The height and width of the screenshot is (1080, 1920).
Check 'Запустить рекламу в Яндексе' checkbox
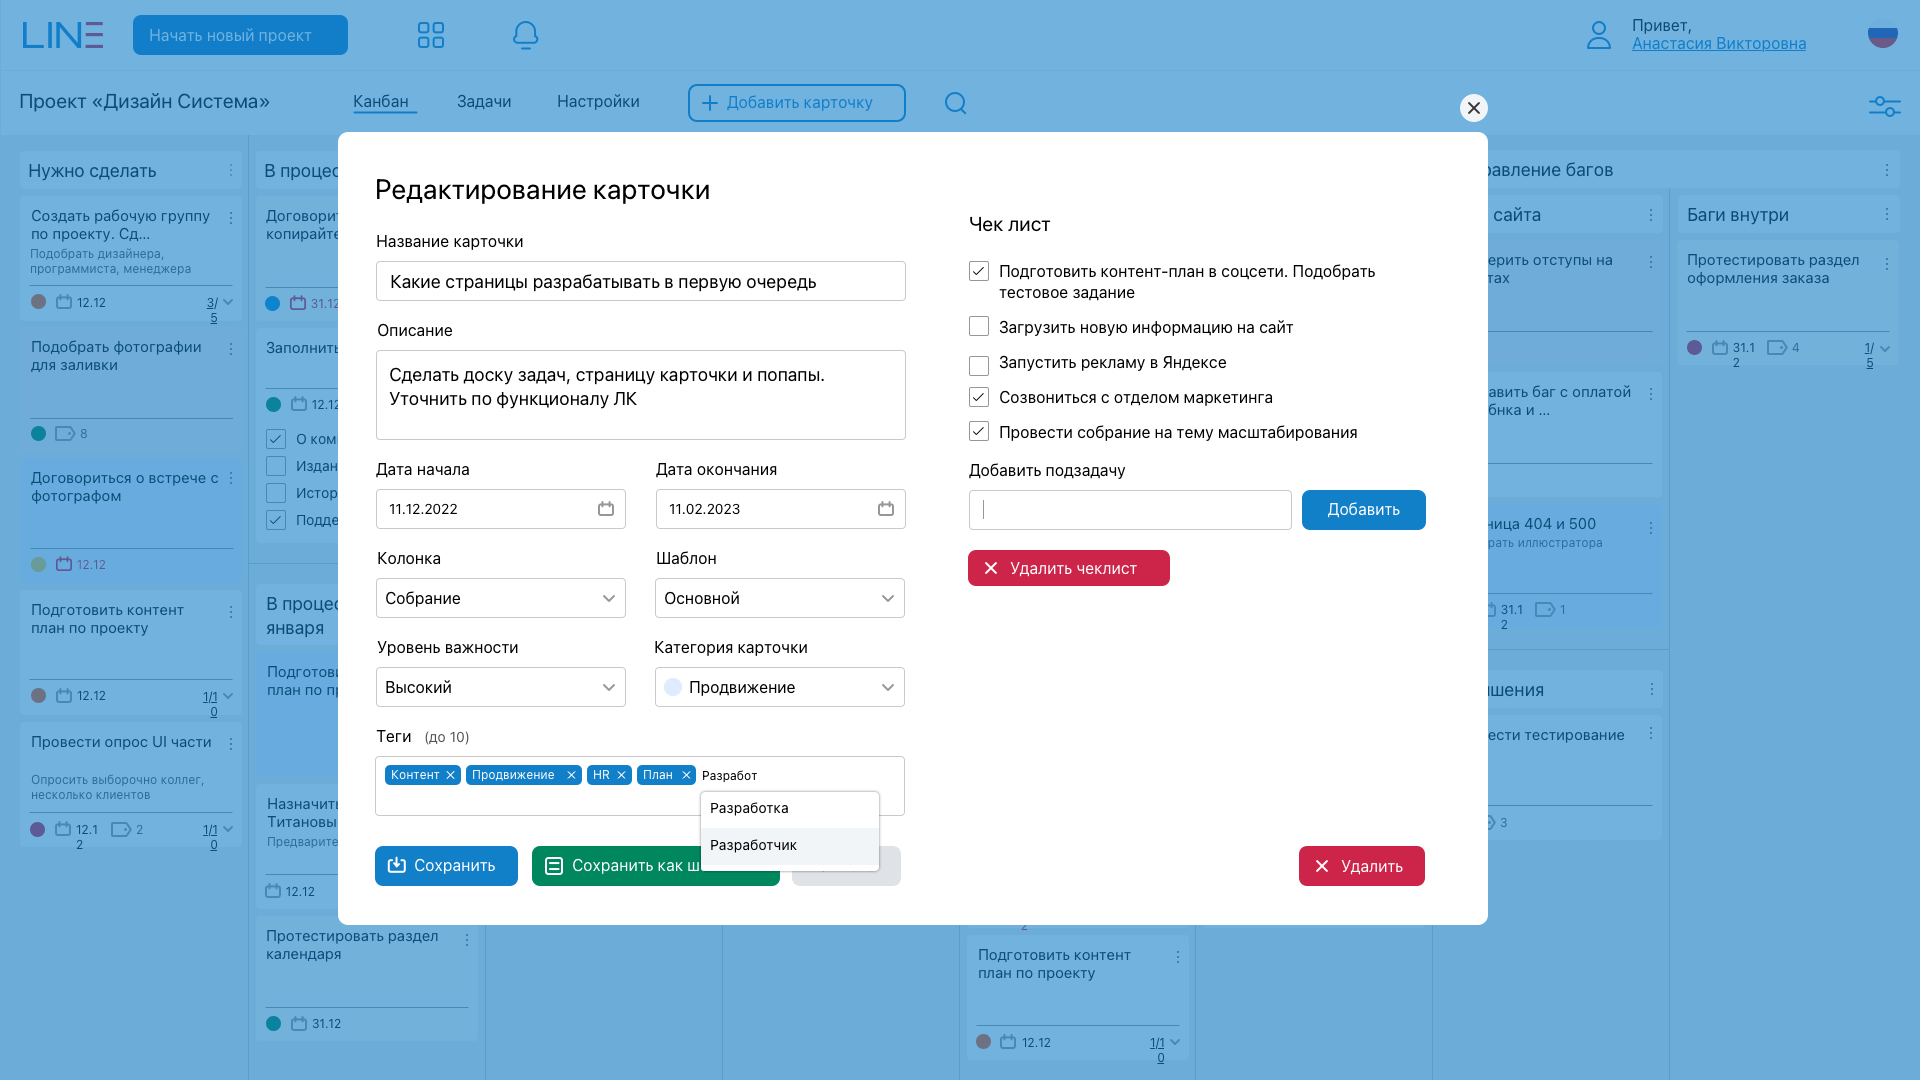pyautogui.click(x=979, y=365)
